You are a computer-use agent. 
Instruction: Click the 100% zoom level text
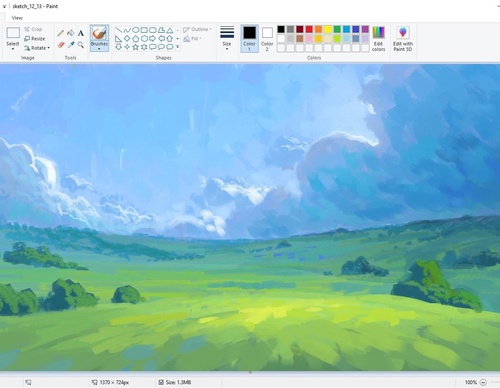click(x=471, y=382)
